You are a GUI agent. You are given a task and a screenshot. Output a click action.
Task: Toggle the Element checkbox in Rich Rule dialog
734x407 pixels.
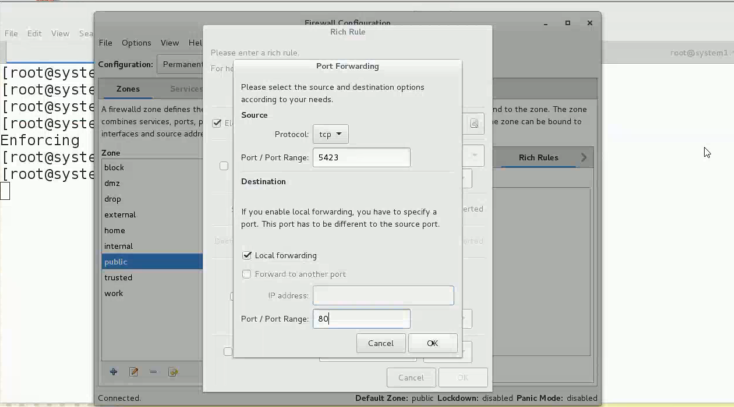(x=217, y=123)
